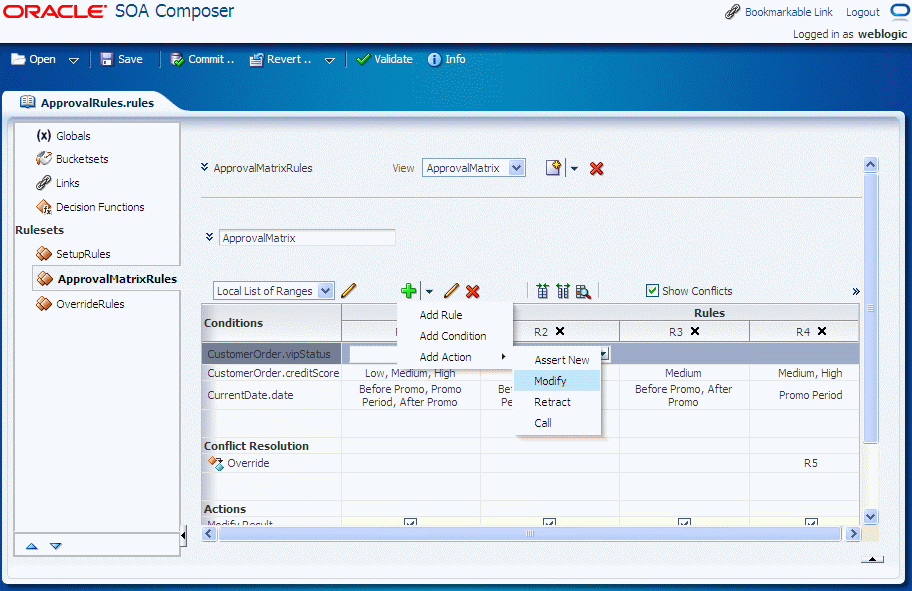The image size is (912, 591).
Task: Open the View ApprovalMatrix dropdown
Action: coord(516,168)
